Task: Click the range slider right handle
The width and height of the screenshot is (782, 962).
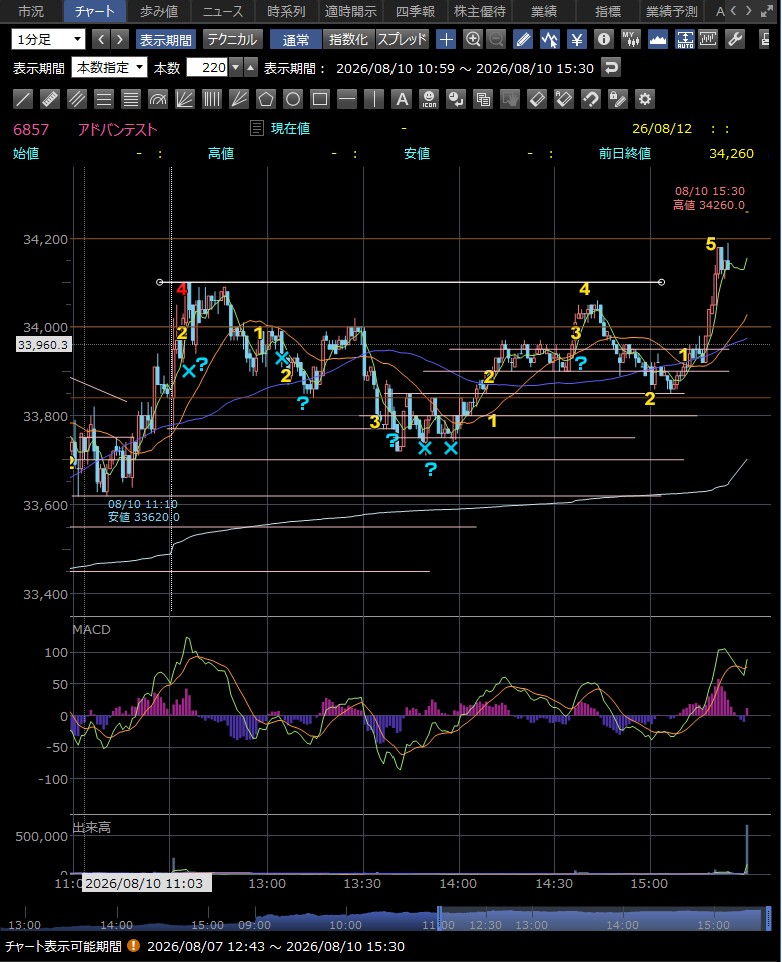Action: point(768,918)
